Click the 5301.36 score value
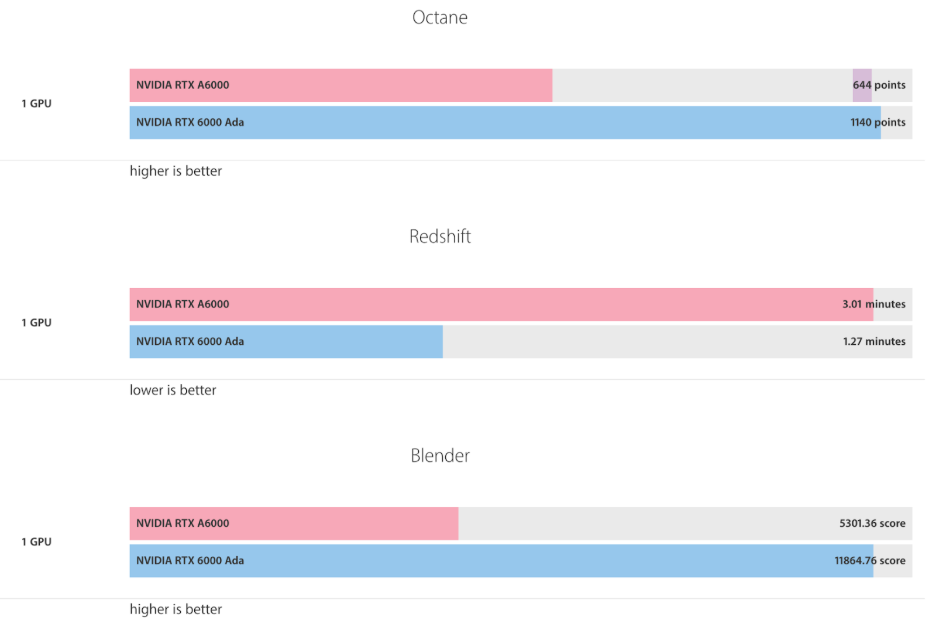 [872, 523]
